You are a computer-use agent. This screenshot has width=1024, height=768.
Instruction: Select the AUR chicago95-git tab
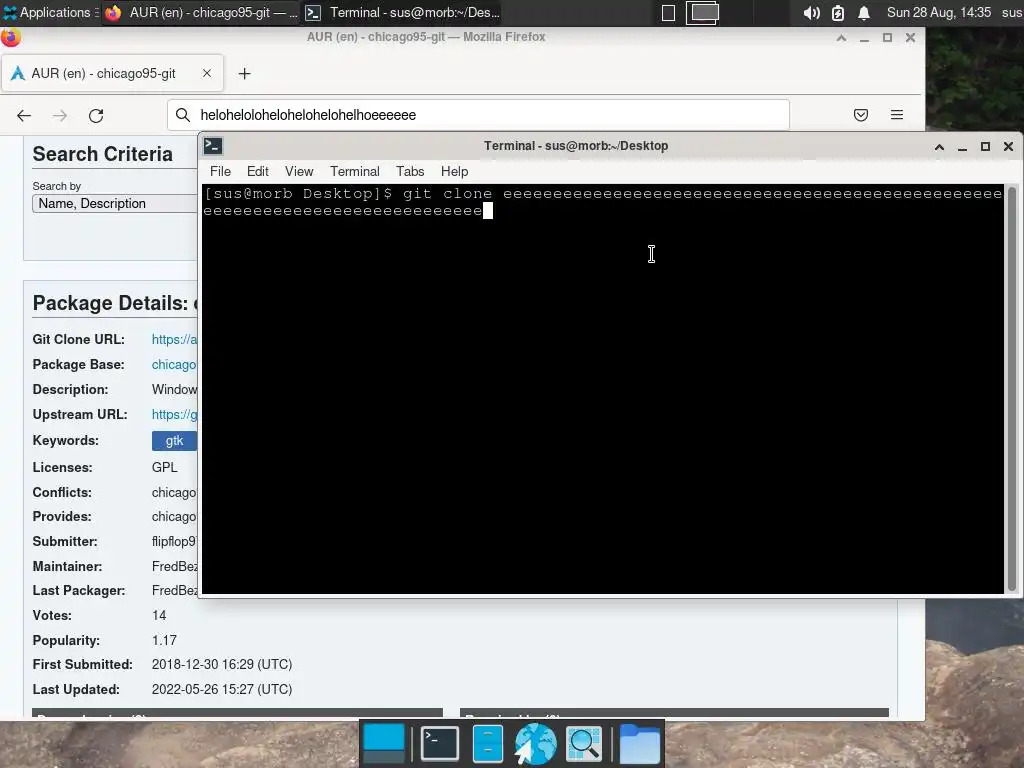pyautogui.click(x=113, y=73)
